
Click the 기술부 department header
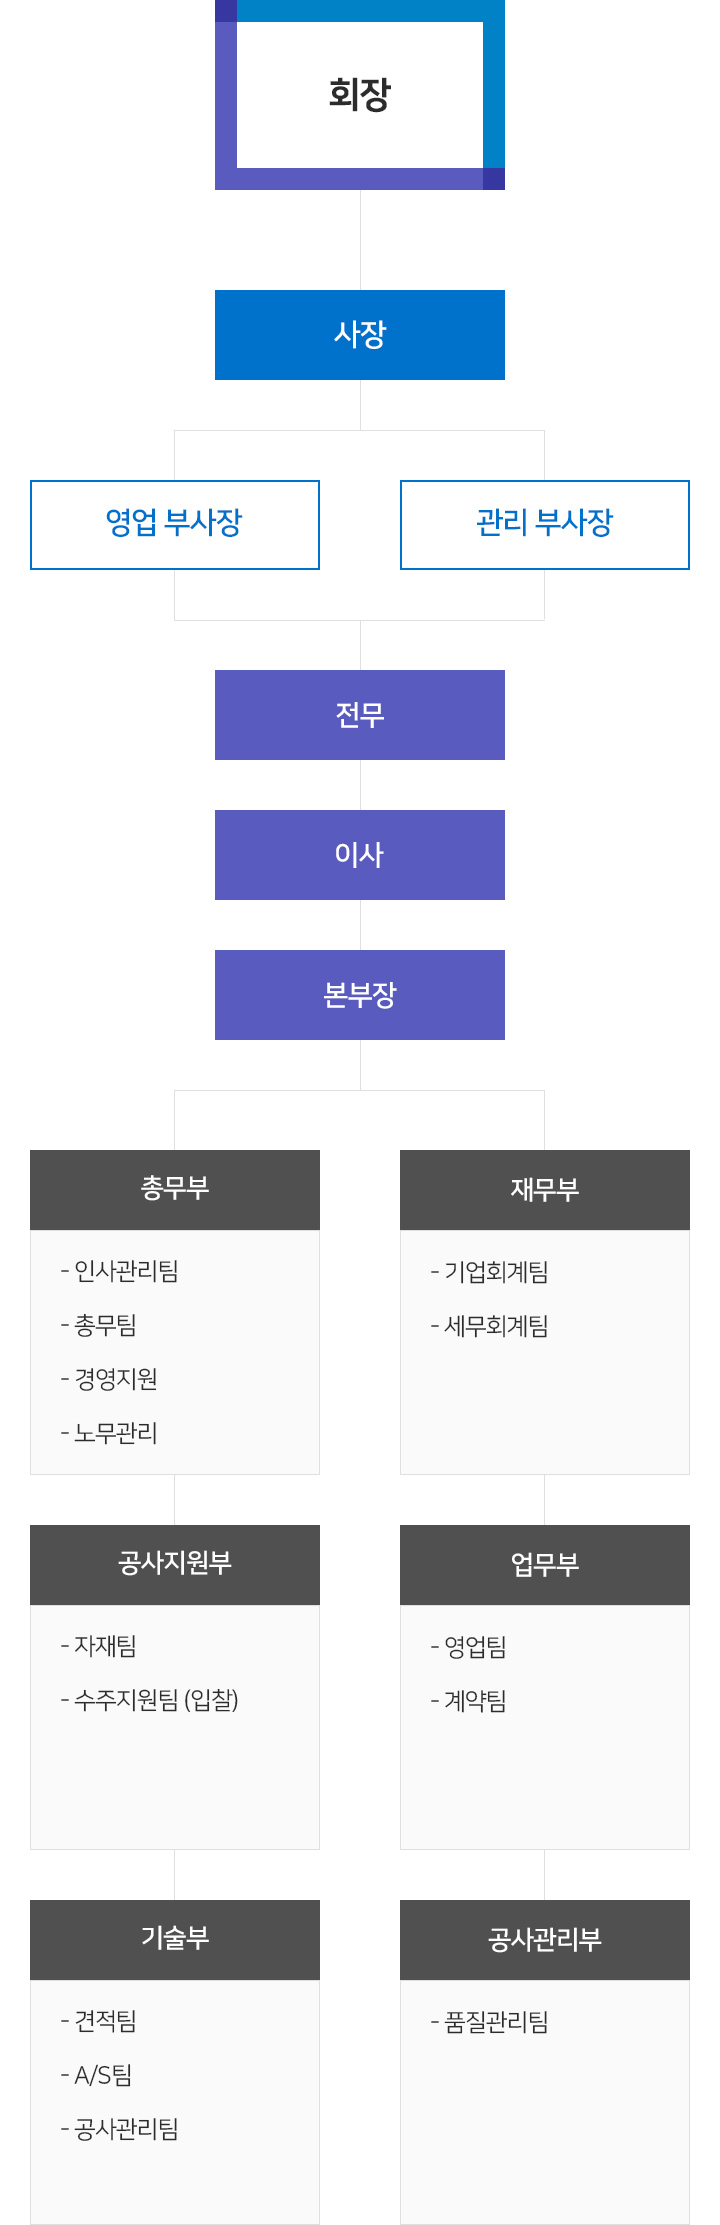[175, 1939]
